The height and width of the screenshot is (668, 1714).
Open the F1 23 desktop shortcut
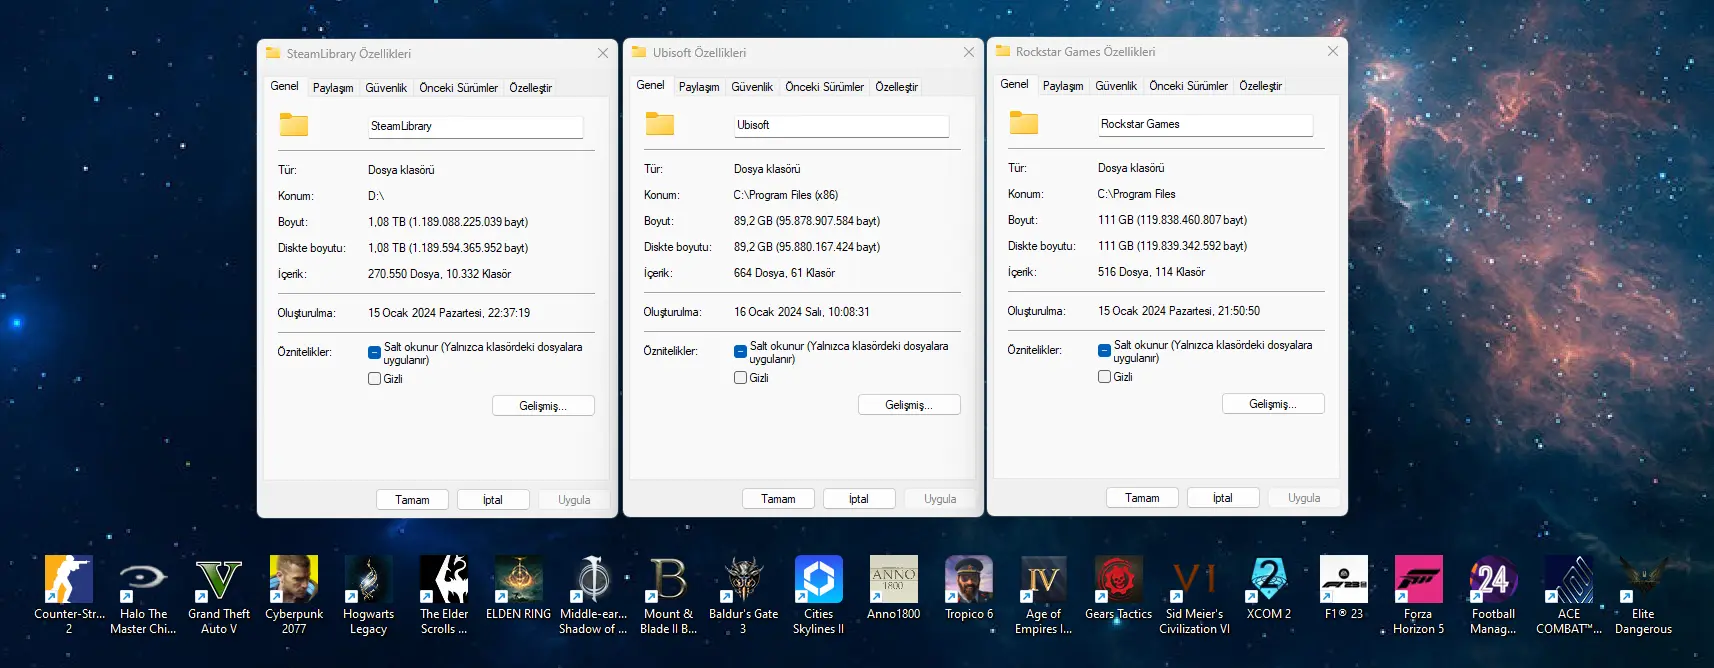coord(1344,588)
